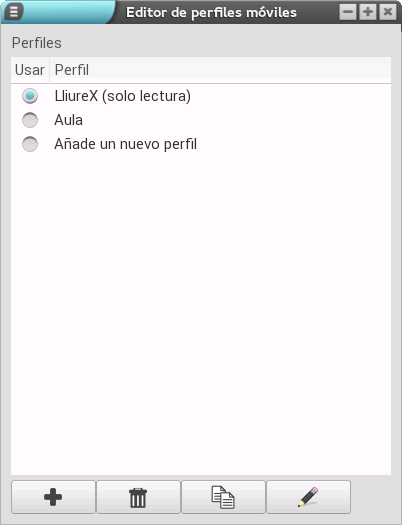Highlight the LliureX (solo lectura) row text
The width and height of the screenshot is (402, 525).
123,96
